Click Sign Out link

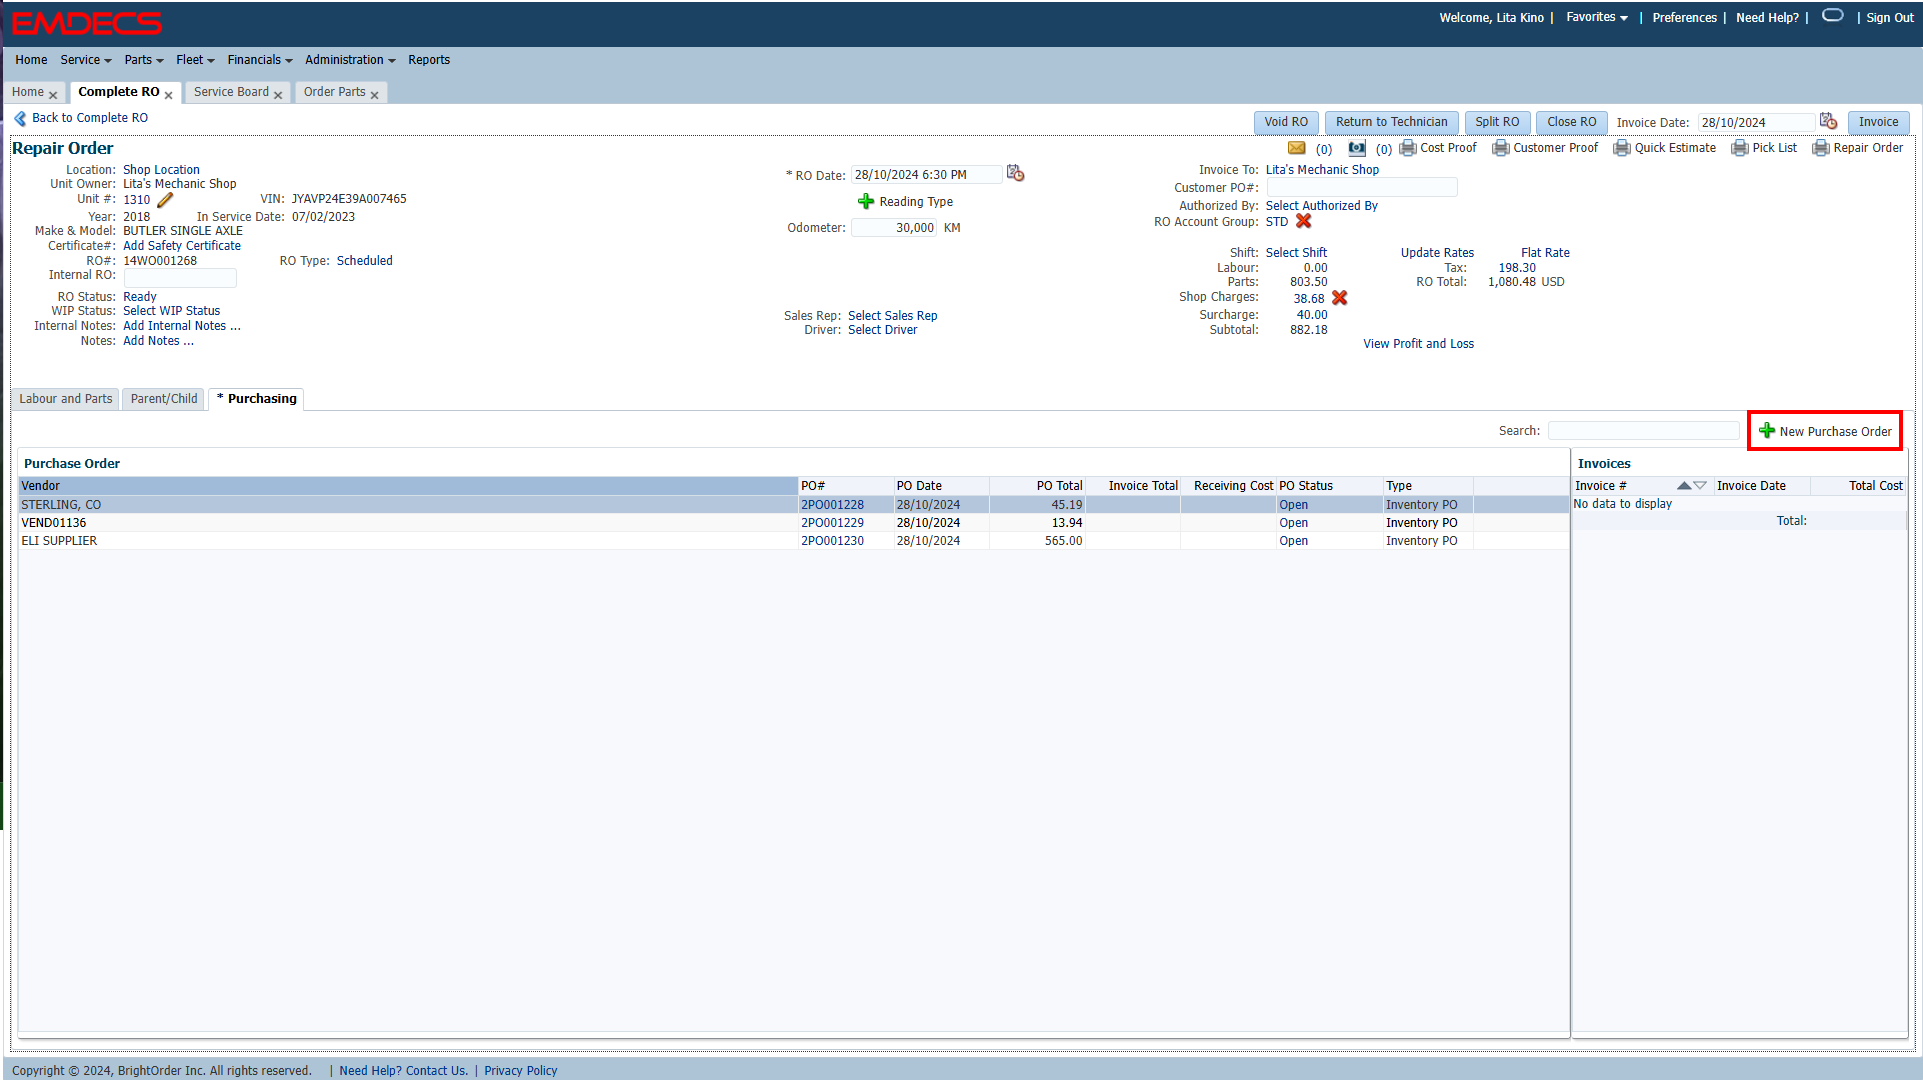click(1889, 18)
